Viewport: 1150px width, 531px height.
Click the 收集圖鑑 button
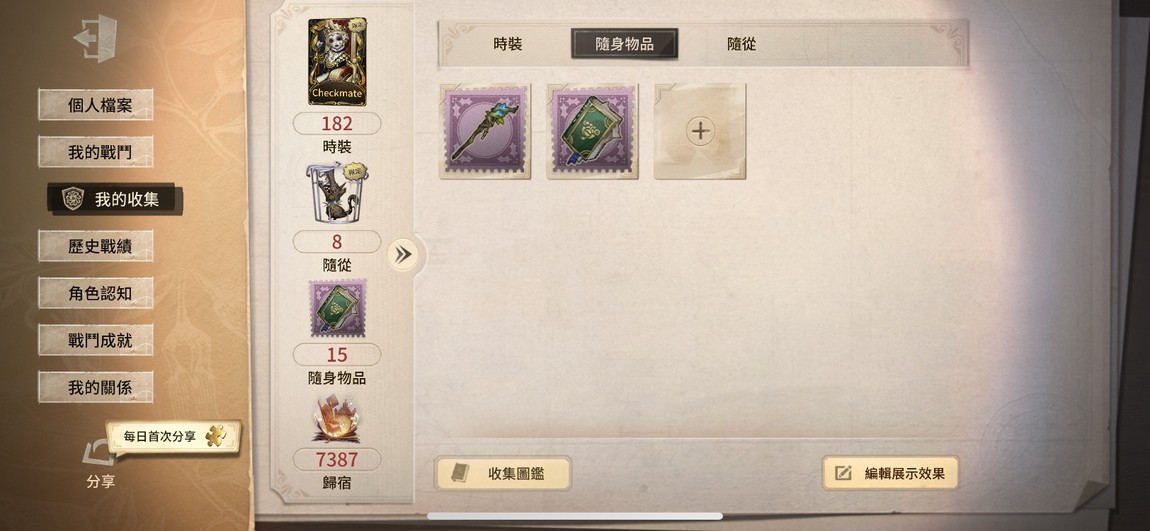(502, 474)
